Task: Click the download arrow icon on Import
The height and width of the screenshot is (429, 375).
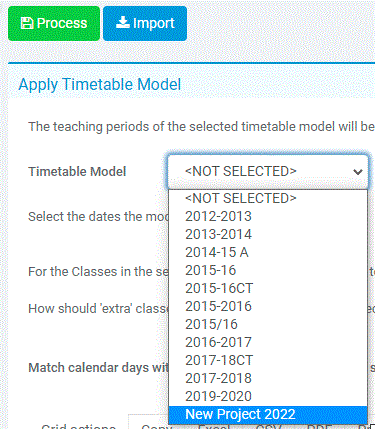Action: (123, 23)
